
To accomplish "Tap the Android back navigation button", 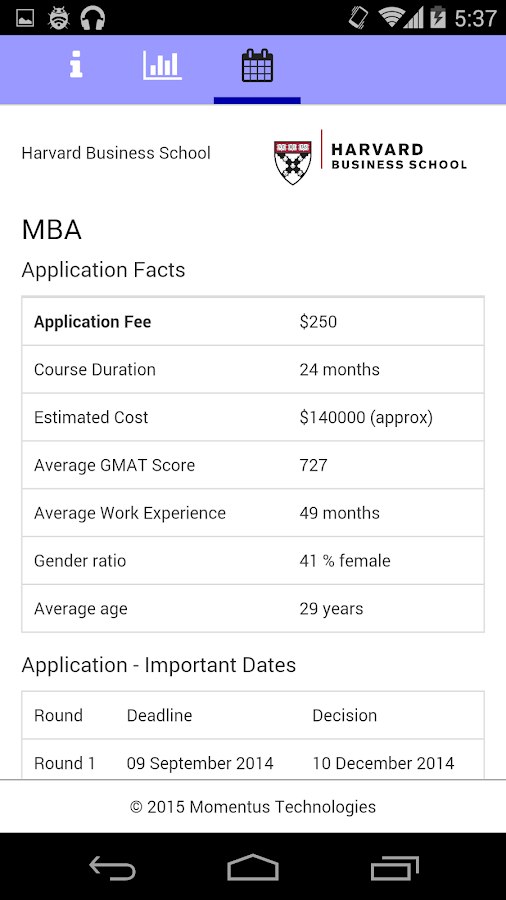I will (112, 867).
